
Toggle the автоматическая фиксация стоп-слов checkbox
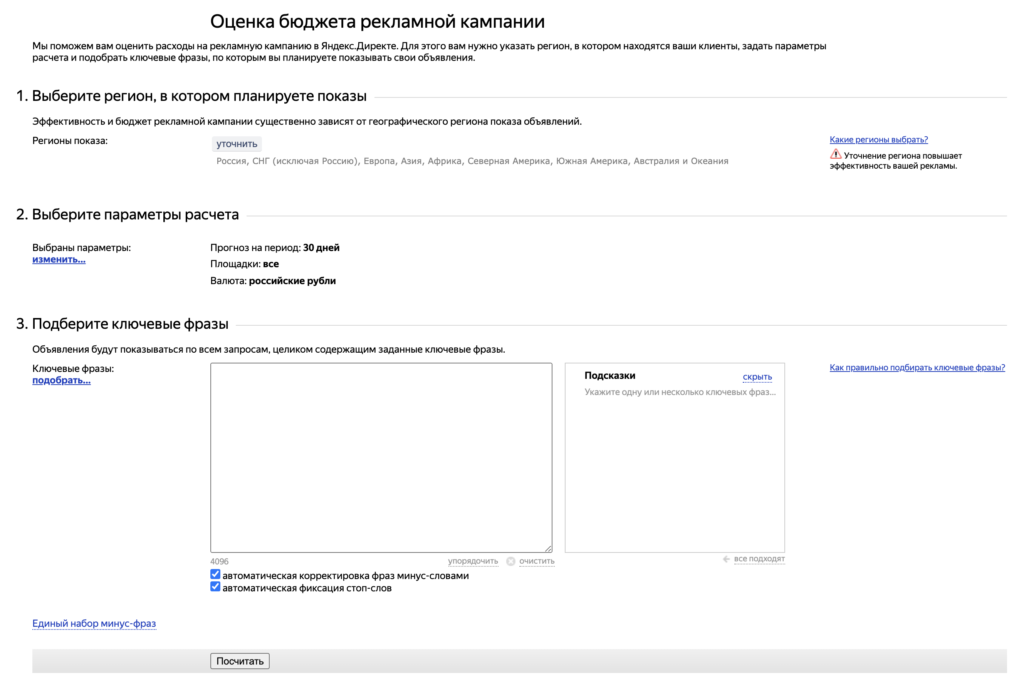coord(215,587)
